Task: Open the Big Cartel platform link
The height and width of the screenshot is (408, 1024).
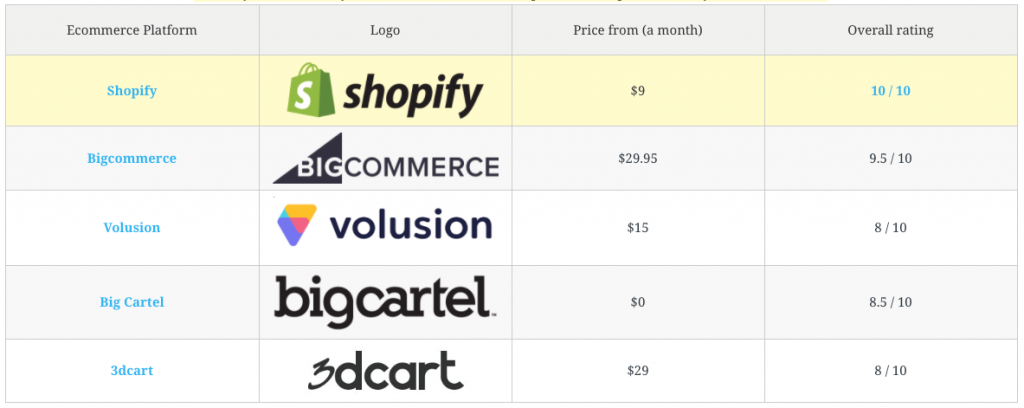Action: point(132,302)
